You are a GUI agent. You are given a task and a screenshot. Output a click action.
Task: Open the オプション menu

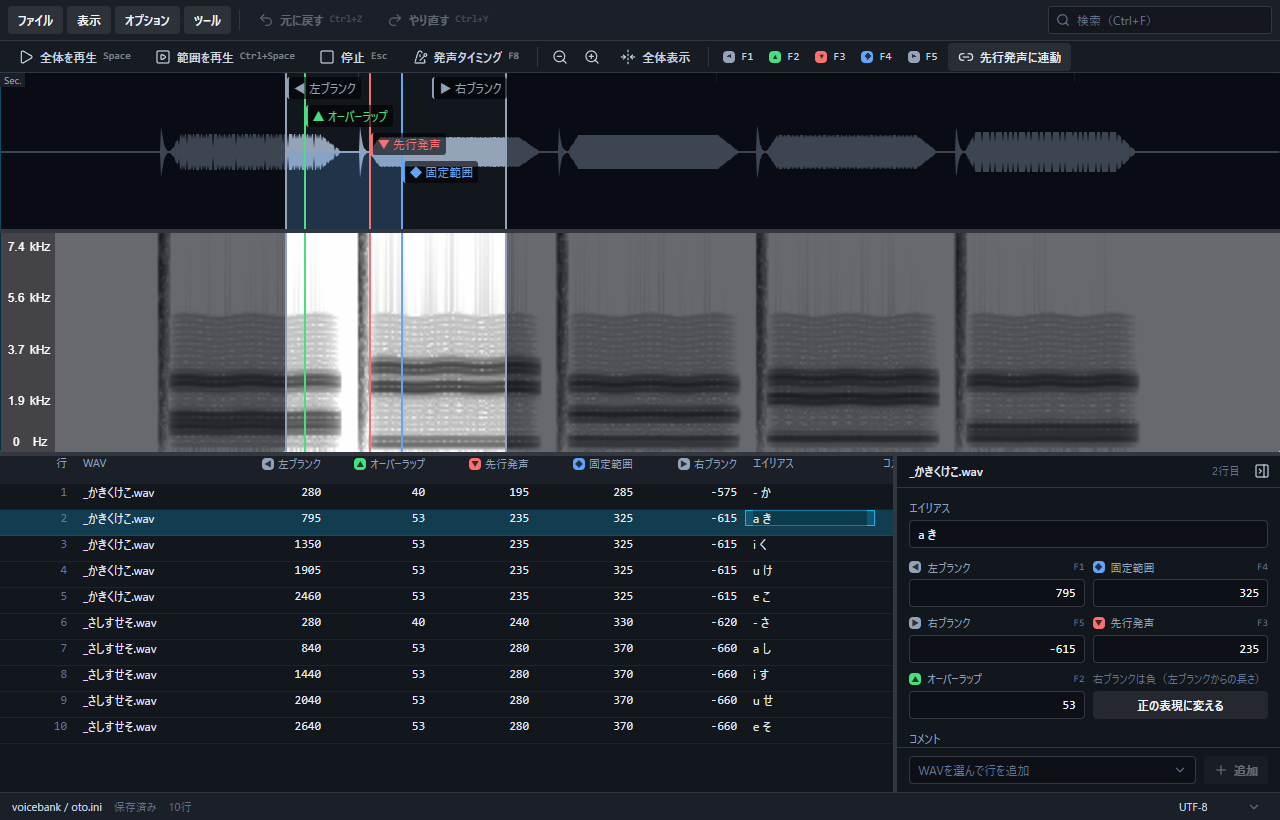147,20
